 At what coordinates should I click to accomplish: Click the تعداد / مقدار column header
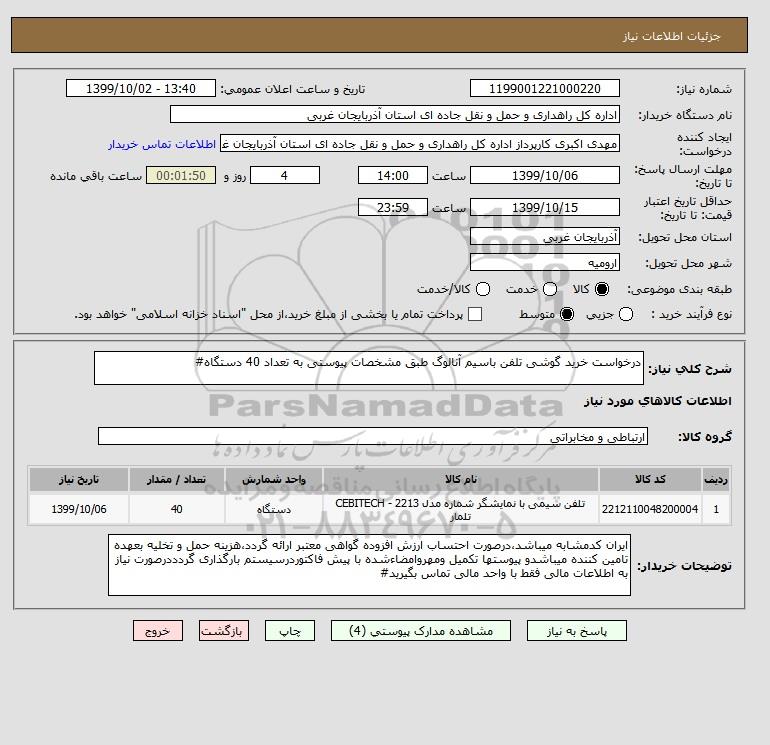177,479
